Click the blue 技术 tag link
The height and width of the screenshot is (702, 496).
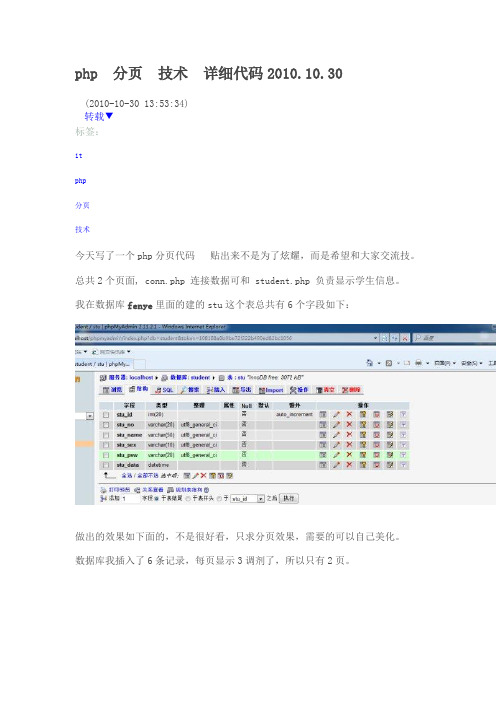82,229
